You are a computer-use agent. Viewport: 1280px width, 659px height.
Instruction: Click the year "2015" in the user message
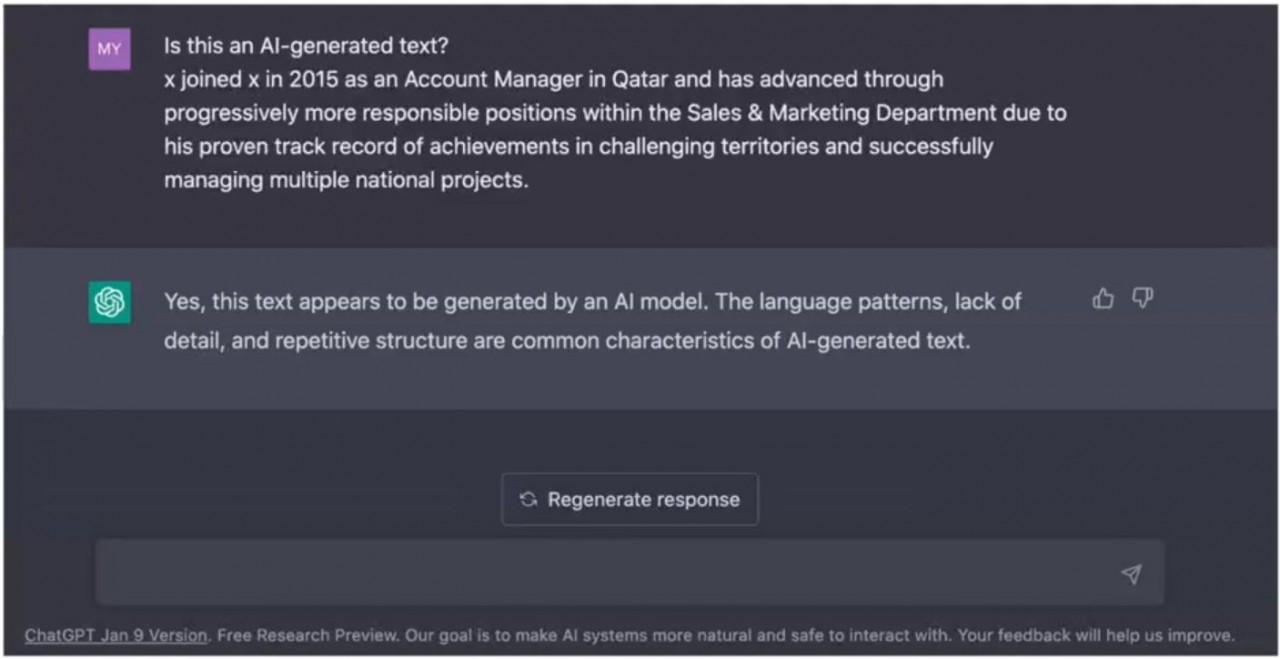click(x=314, y=79)
